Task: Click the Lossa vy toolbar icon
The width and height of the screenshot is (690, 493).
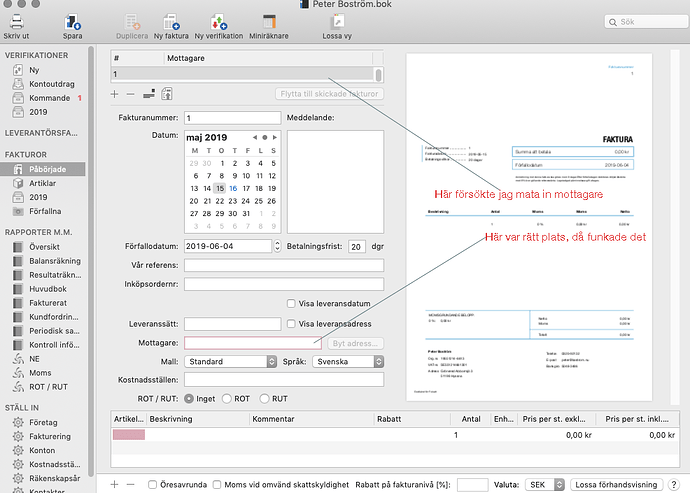Action: [x=337, y=22]
